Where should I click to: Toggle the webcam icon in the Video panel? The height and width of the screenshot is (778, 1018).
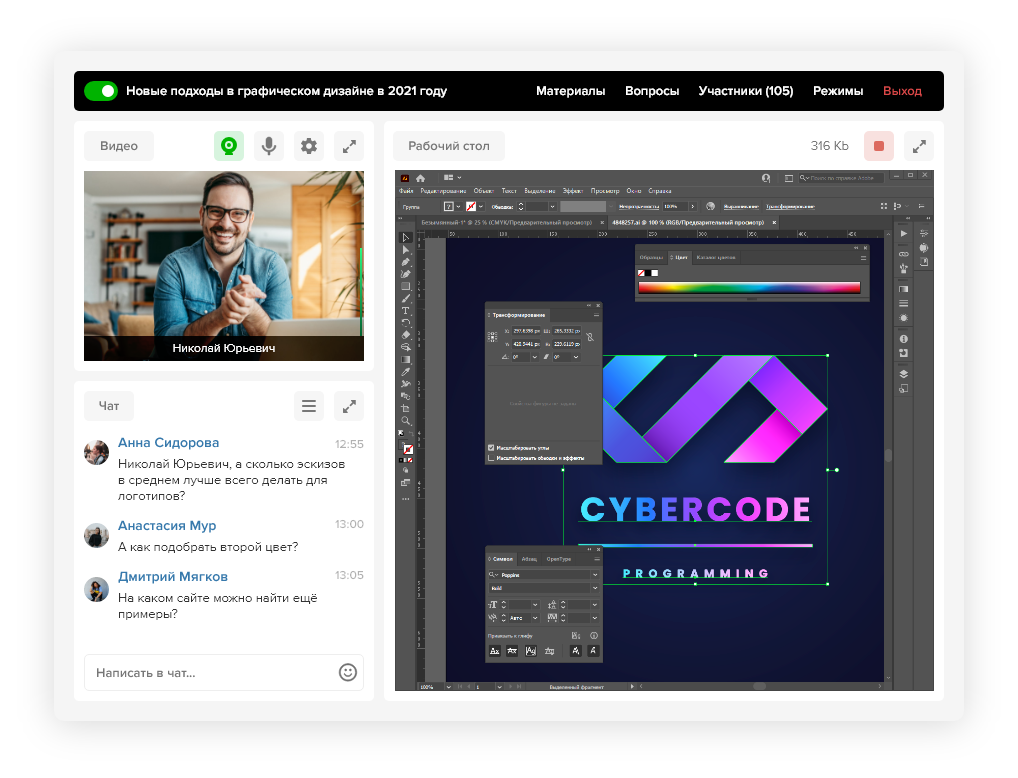point(229,146)
